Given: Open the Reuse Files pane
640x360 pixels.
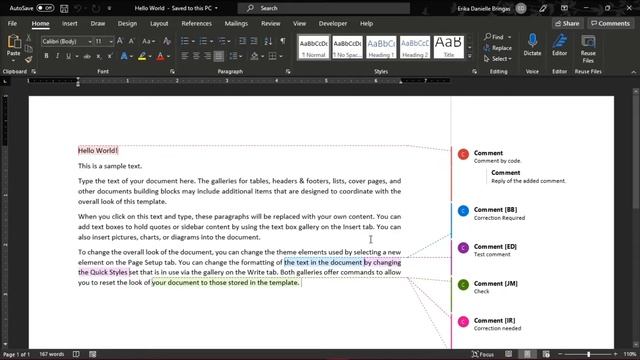Looking at the screenshot, I should point(588,49).
